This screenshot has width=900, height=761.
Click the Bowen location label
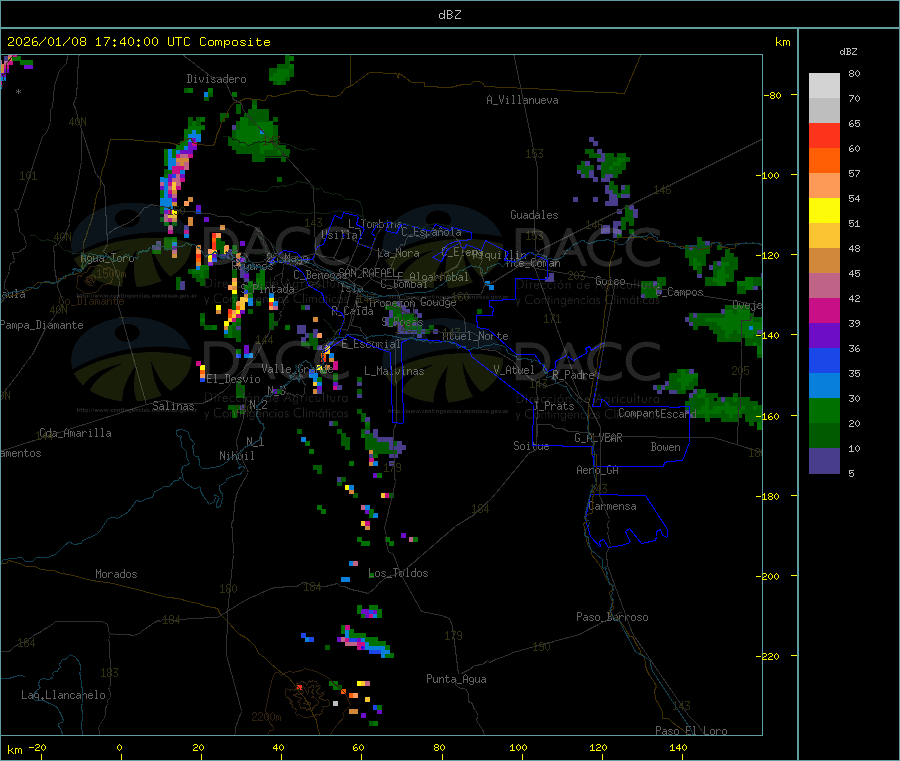tap(666, 447)
